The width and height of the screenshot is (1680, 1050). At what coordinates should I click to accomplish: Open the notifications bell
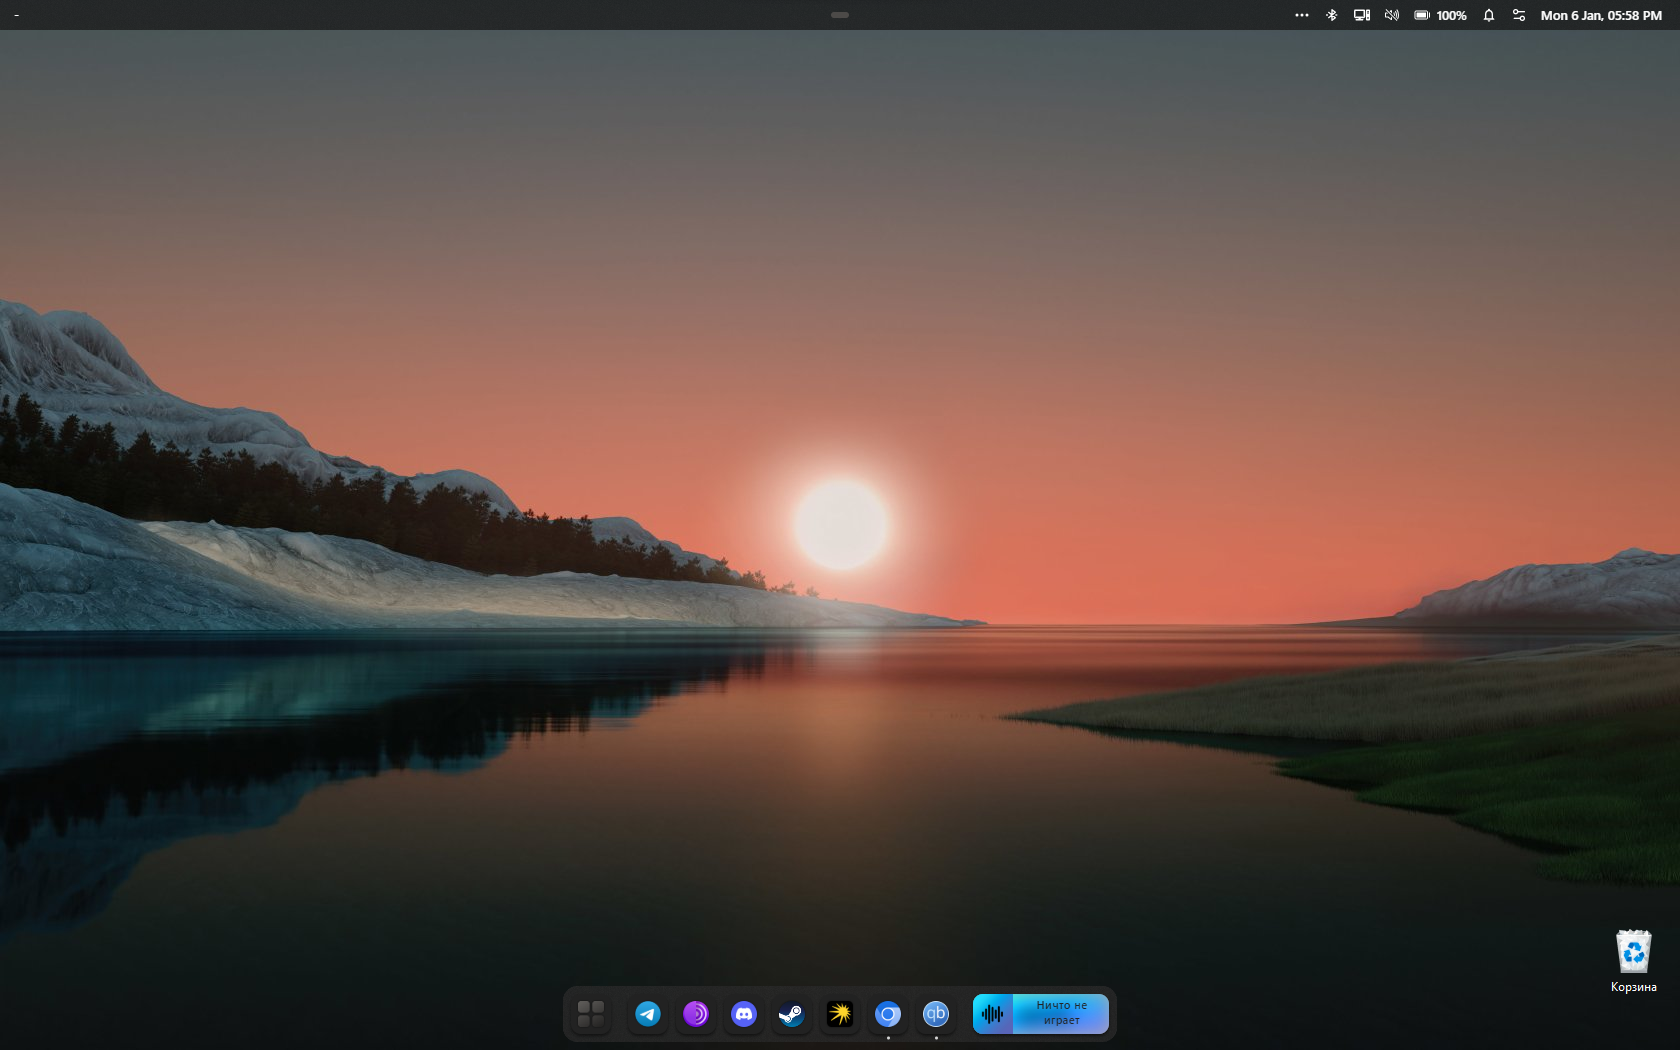click(1489, 15)
